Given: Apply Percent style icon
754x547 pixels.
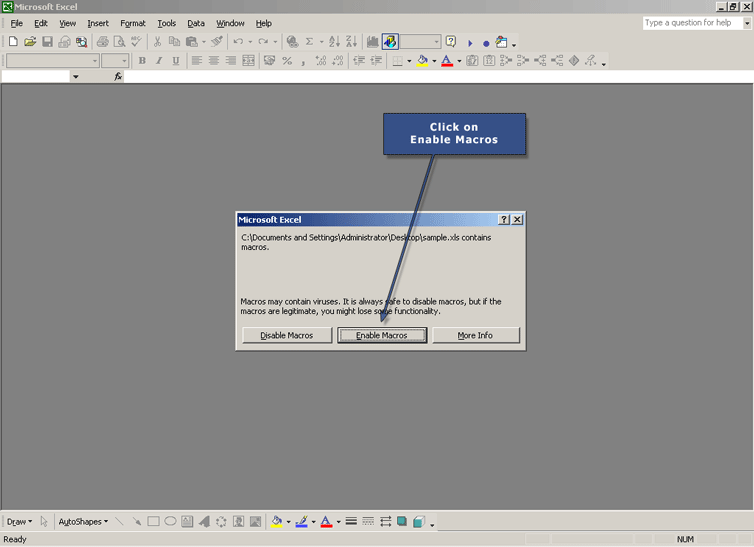Looking at the screenshot, I should 287,61.
